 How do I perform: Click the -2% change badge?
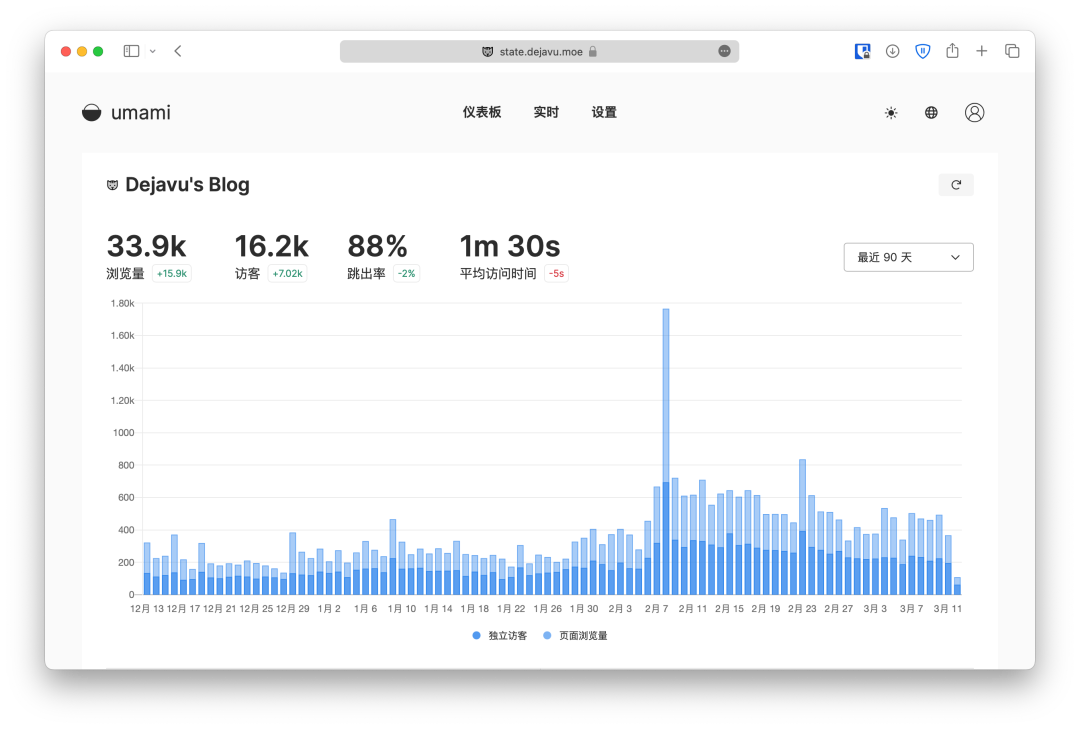pos(406,274)
